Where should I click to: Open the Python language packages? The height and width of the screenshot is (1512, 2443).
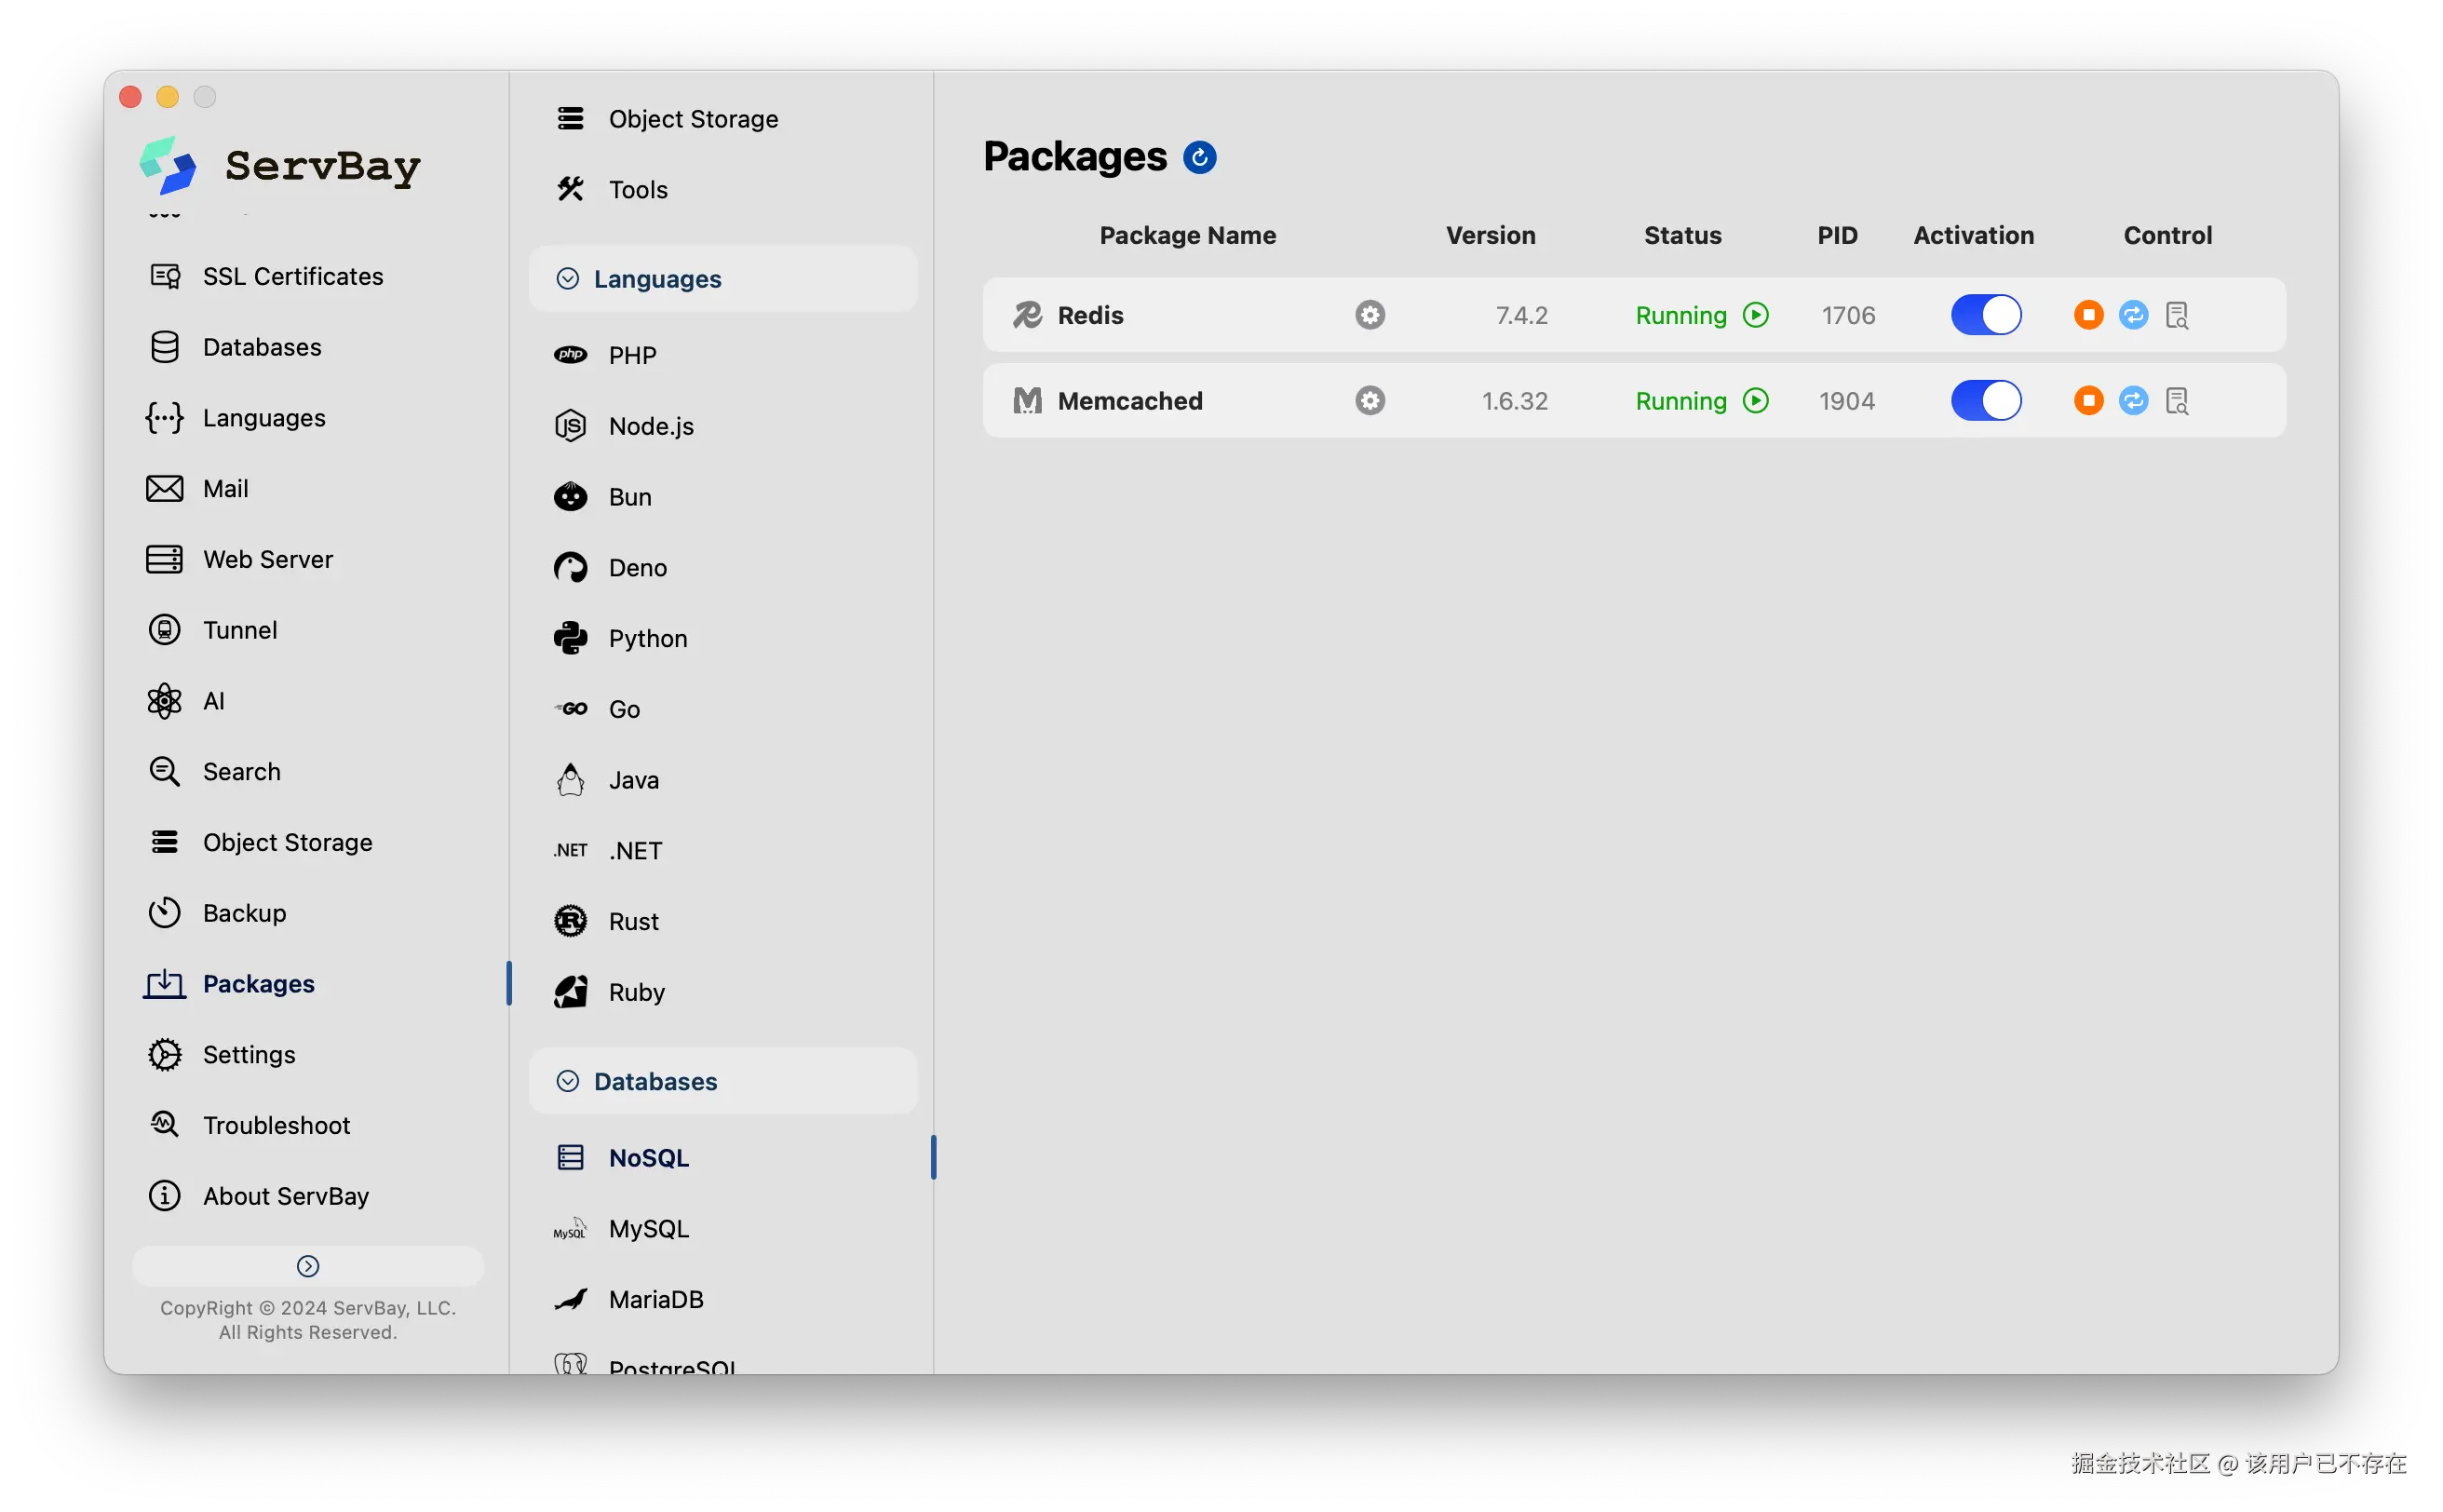pyautogui.click(x=647, y=639)
